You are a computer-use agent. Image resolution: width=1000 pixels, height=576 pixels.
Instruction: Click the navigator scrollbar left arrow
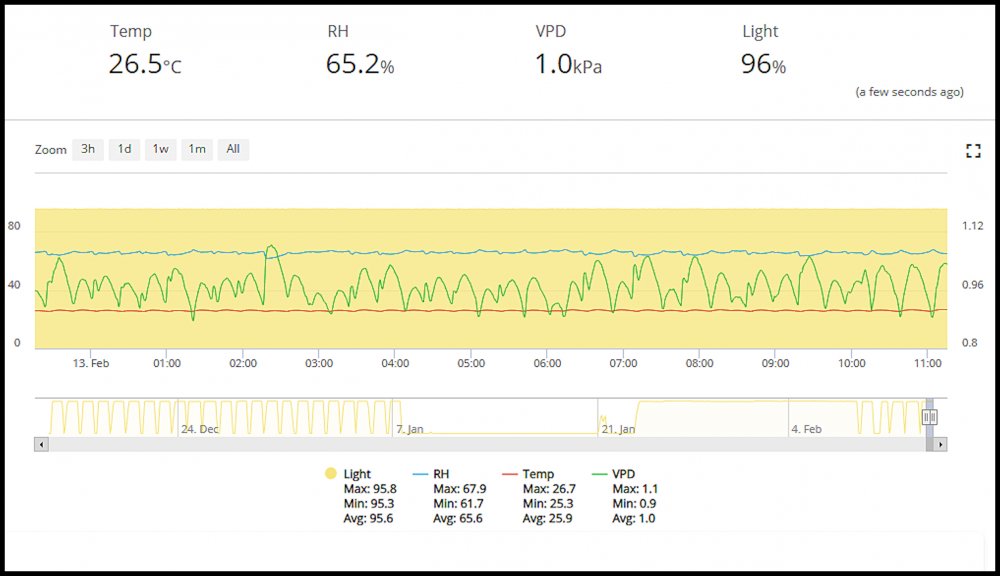(x=40, y=443)
